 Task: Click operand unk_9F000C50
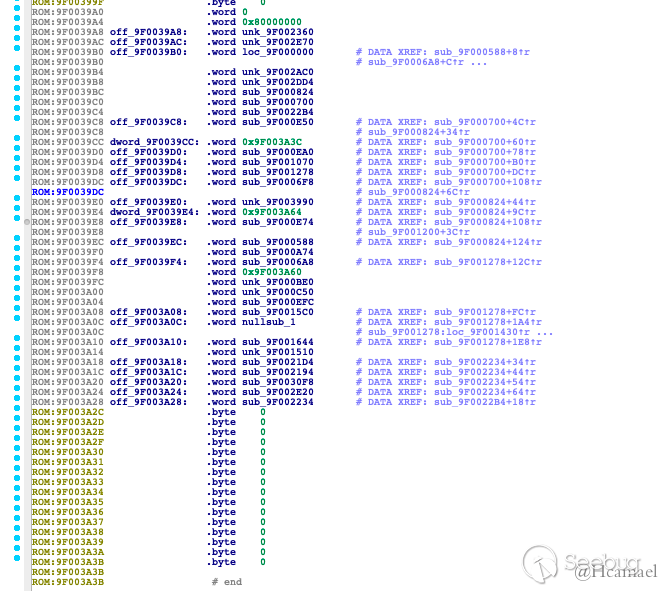click(278, 292)
